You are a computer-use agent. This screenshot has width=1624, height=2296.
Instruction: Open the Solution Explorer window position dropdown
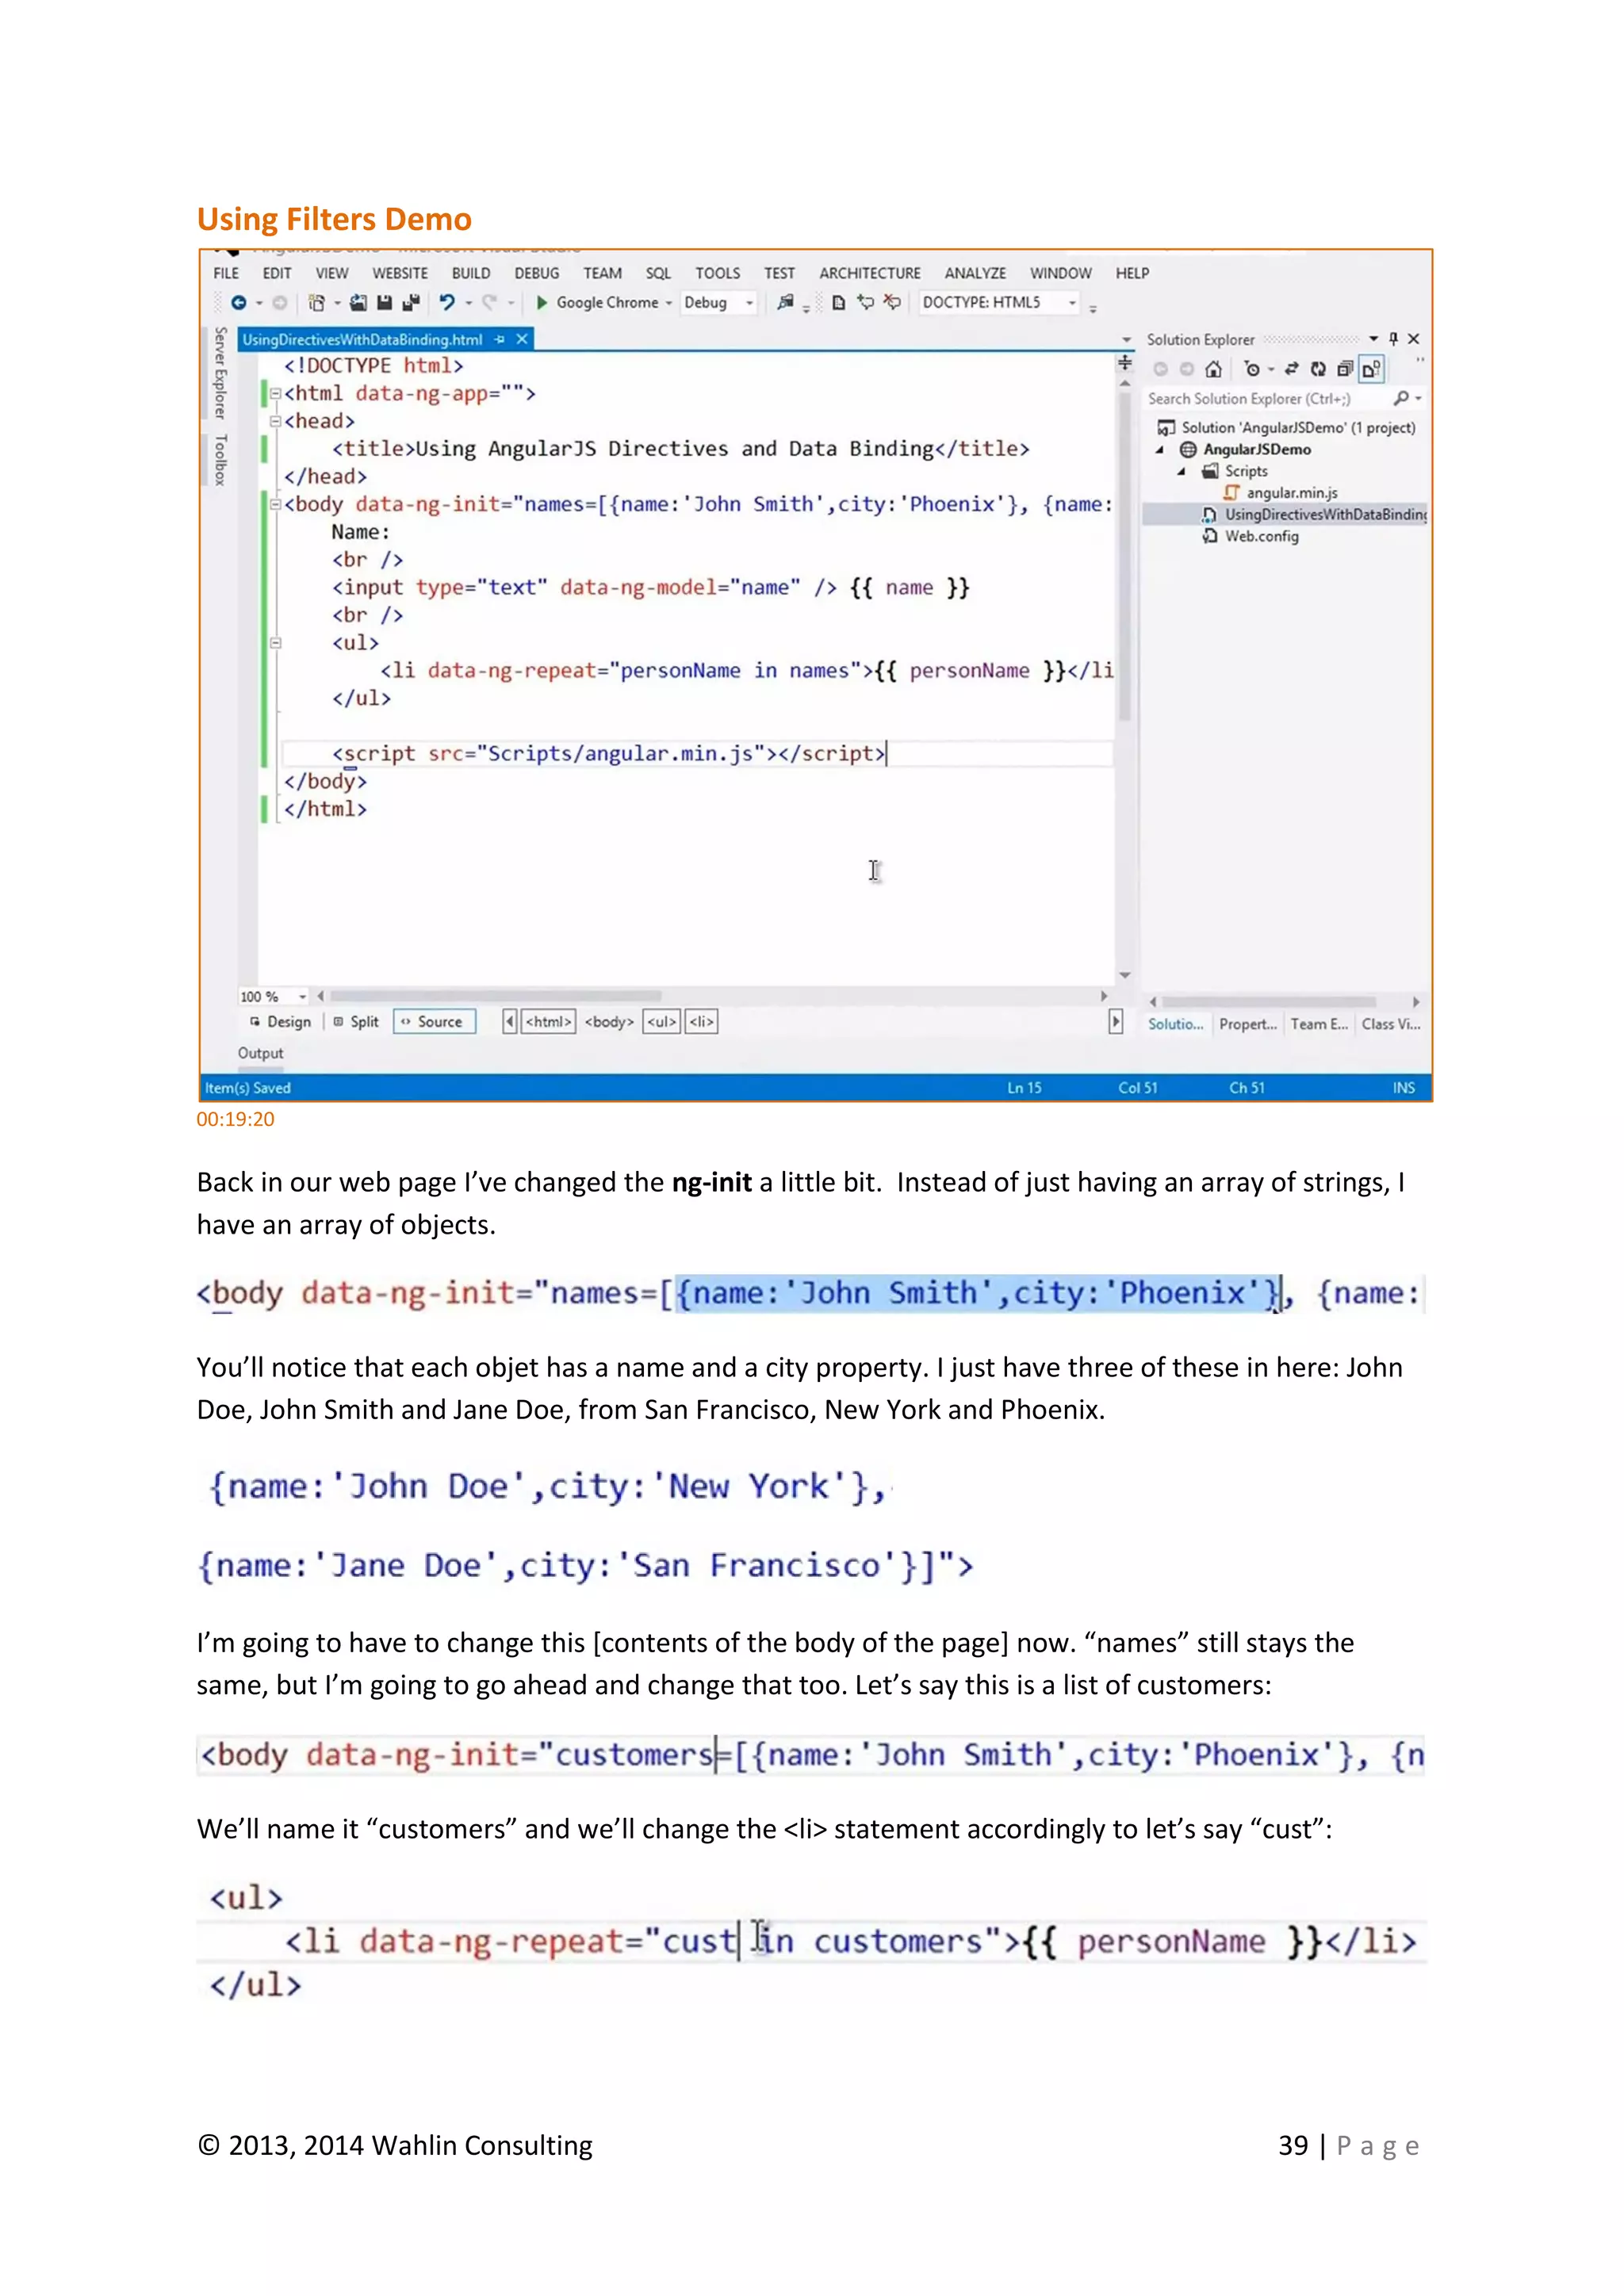tap(1373, 339)
